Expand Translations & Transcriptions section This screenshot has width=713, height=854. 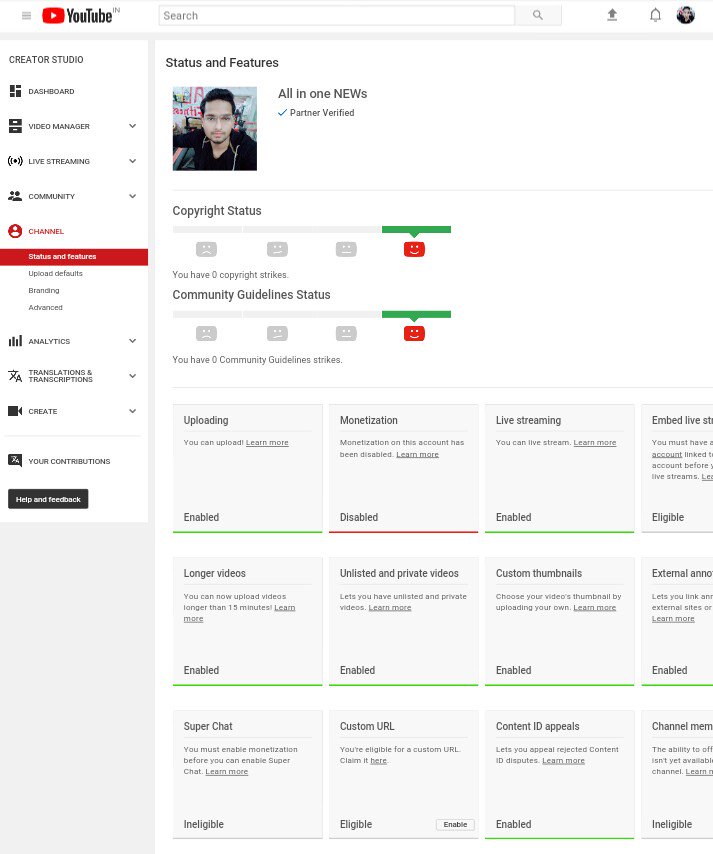click(x=132, y=376)
